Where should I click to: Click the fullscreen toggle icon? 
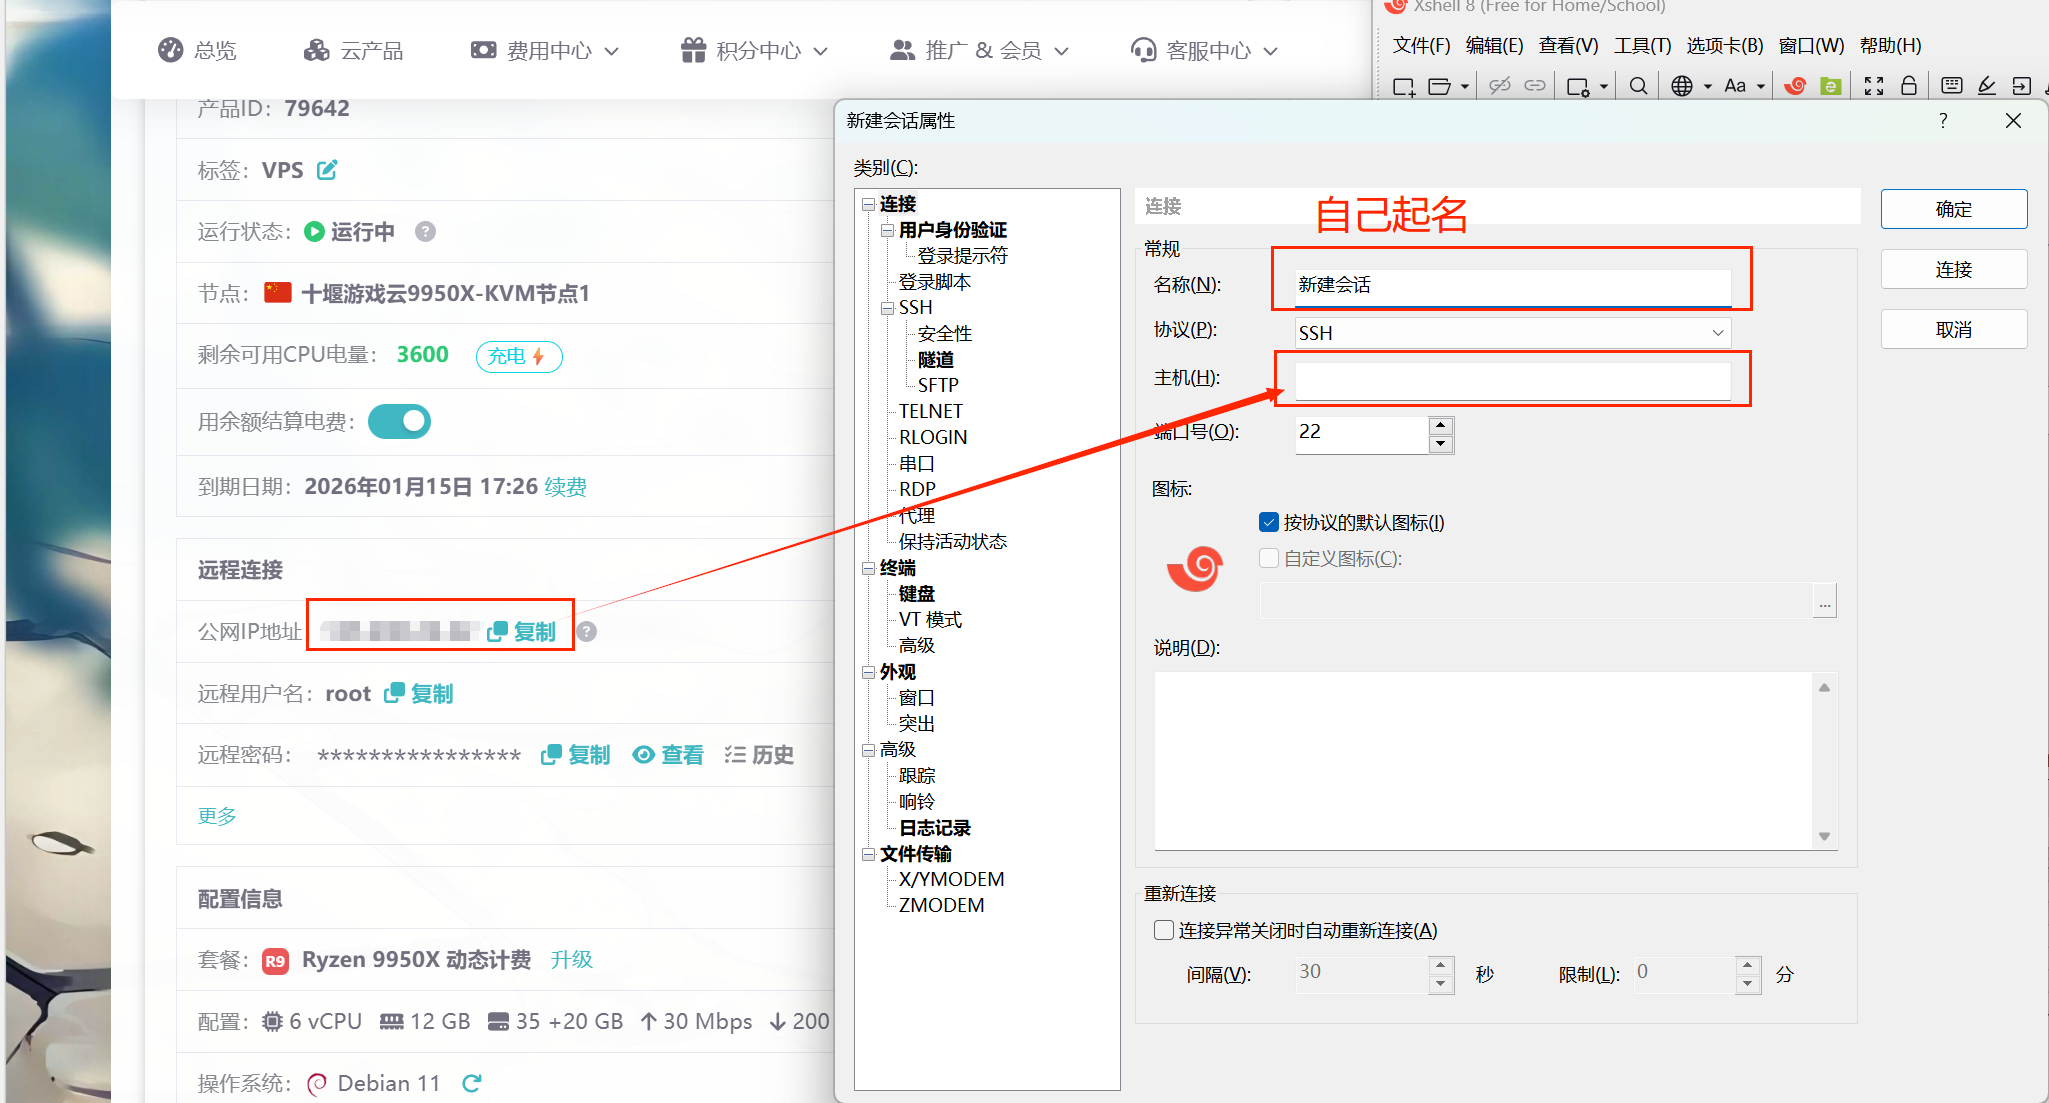1874,87
